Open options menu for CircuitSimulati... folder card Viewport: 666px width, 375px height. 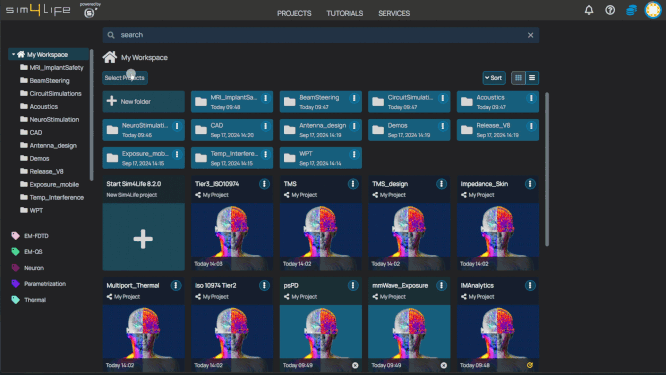443,98
